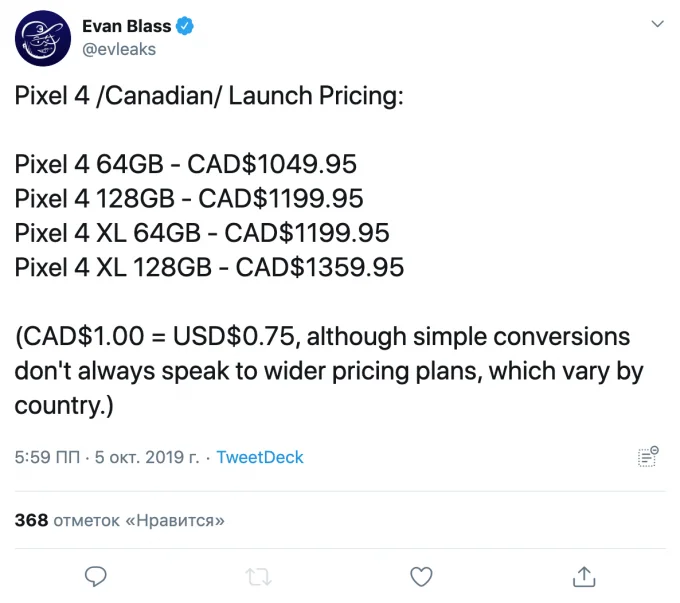Click the Pixel 4 128GB CAD$1199.95 line
The height and width of the screenshot is (603, 680).
click(x=189, y=198)
